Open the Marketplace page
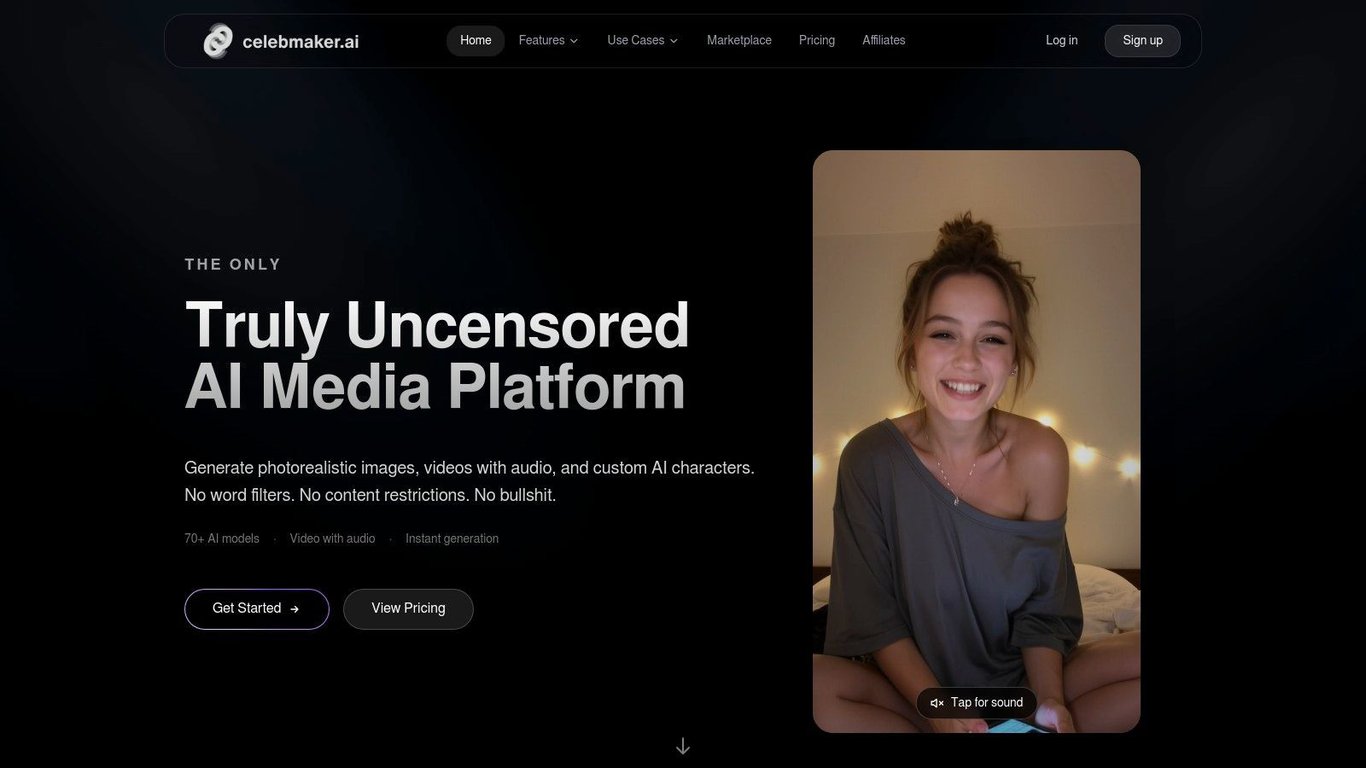This screenshot has width=1366, height=768. 739,40
